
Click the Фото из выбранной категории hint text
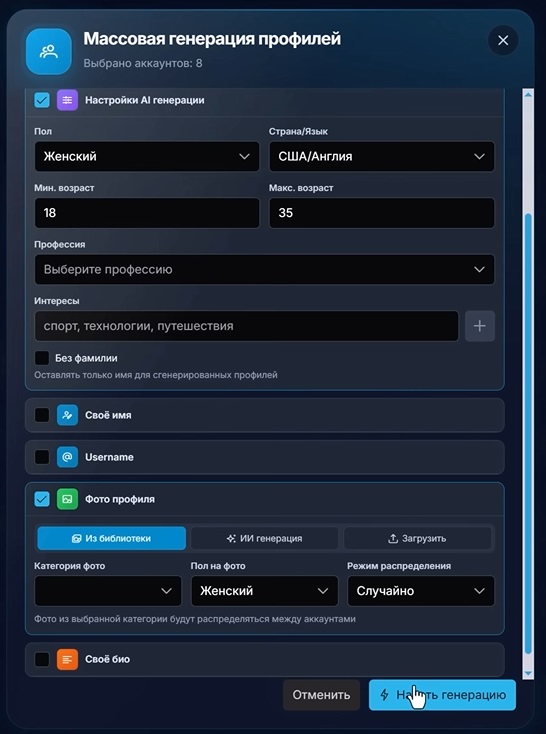point(195,619)
